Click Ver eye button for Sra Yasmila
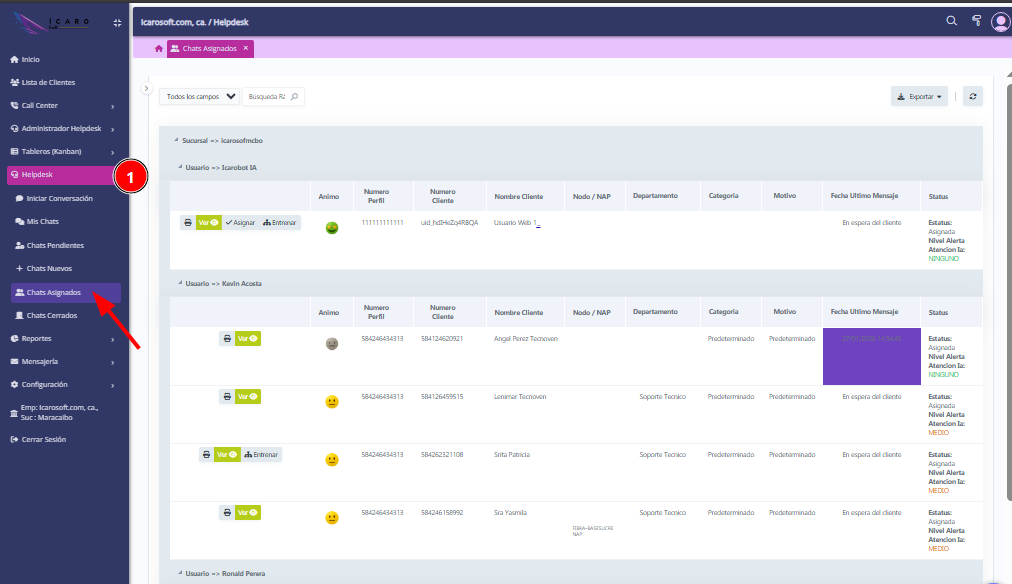 pos(248,513)
